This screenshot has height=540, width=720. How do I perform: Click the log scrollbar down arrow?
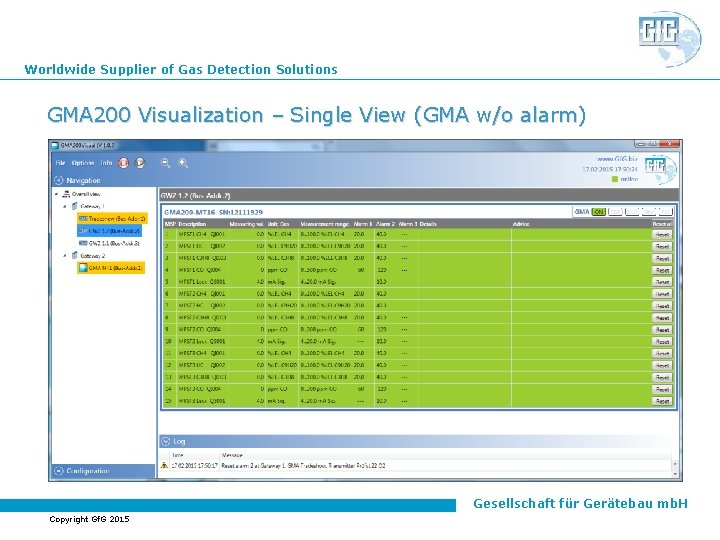675,474
